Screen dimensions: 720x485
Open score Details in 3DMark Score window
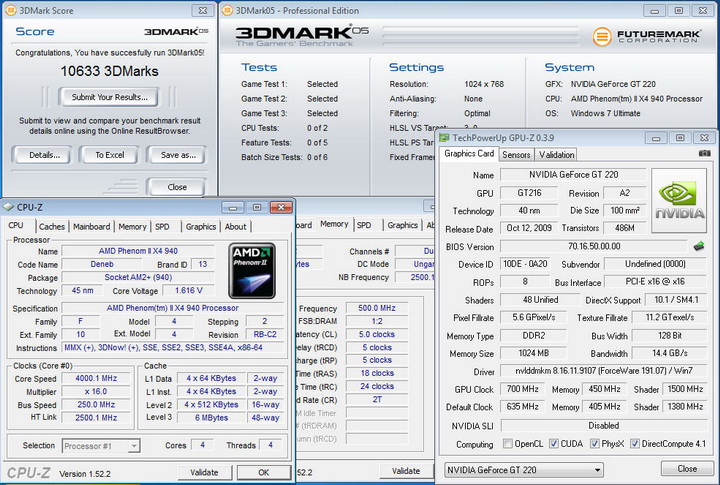point(44,155)
